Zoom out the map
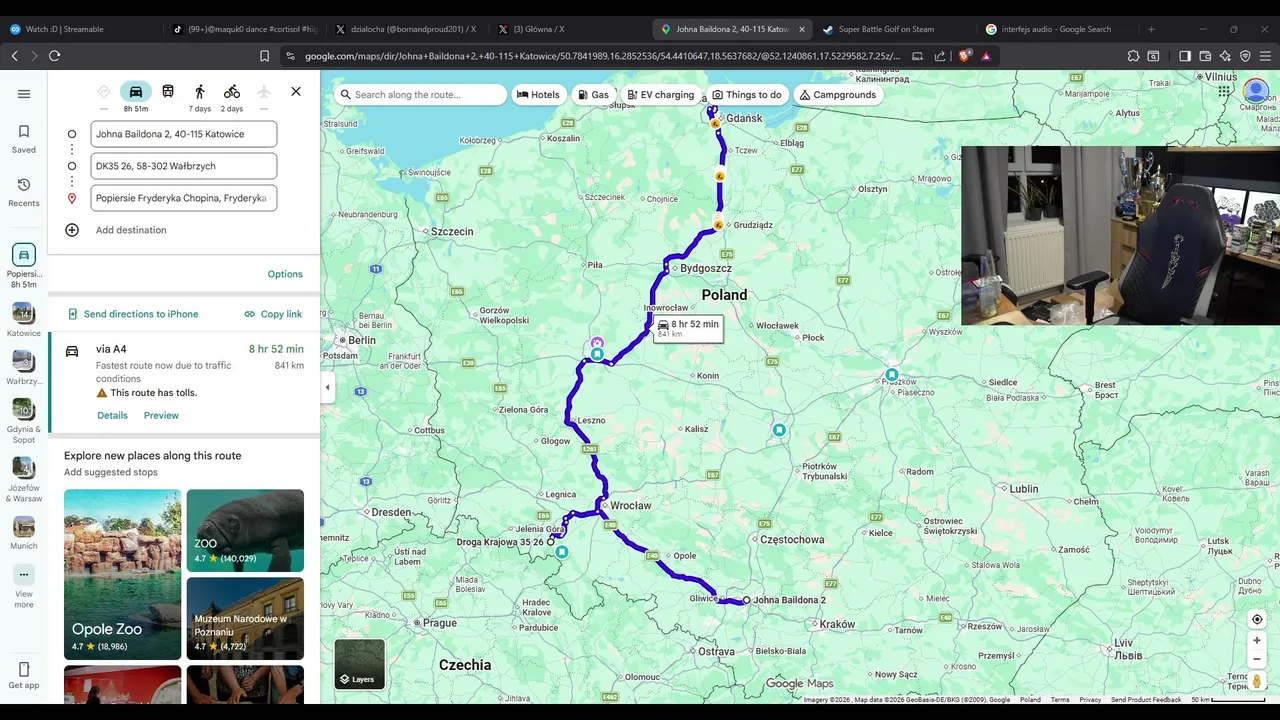This screenshot has width=1280, height=720. click(x=1257, y=659)
